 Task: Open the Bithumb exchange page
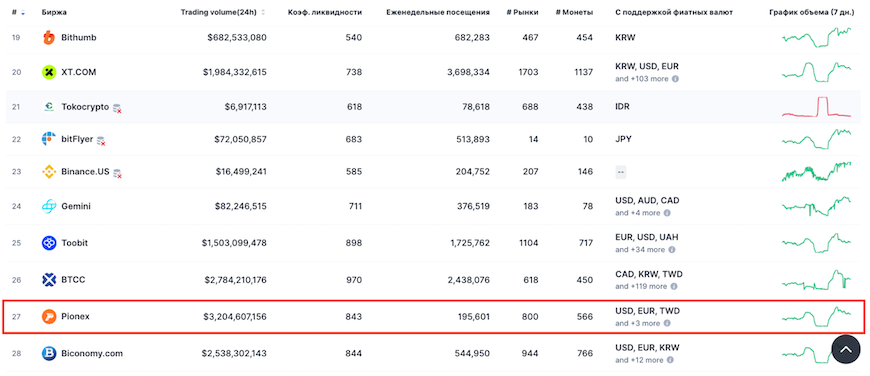pyautogui.click(x=79, y=38)
